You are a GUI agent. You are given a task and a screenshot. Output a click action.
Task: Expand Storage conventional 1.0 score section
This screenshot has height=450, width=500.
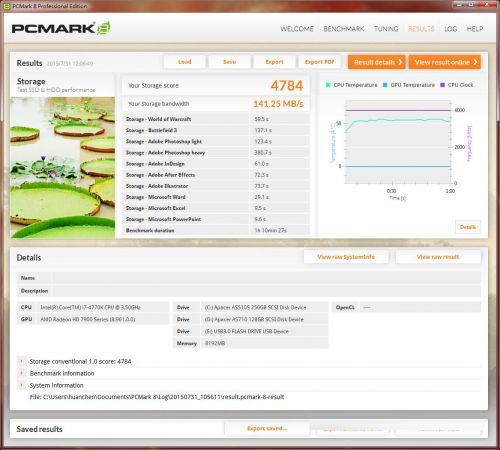[x=21, y=361]
